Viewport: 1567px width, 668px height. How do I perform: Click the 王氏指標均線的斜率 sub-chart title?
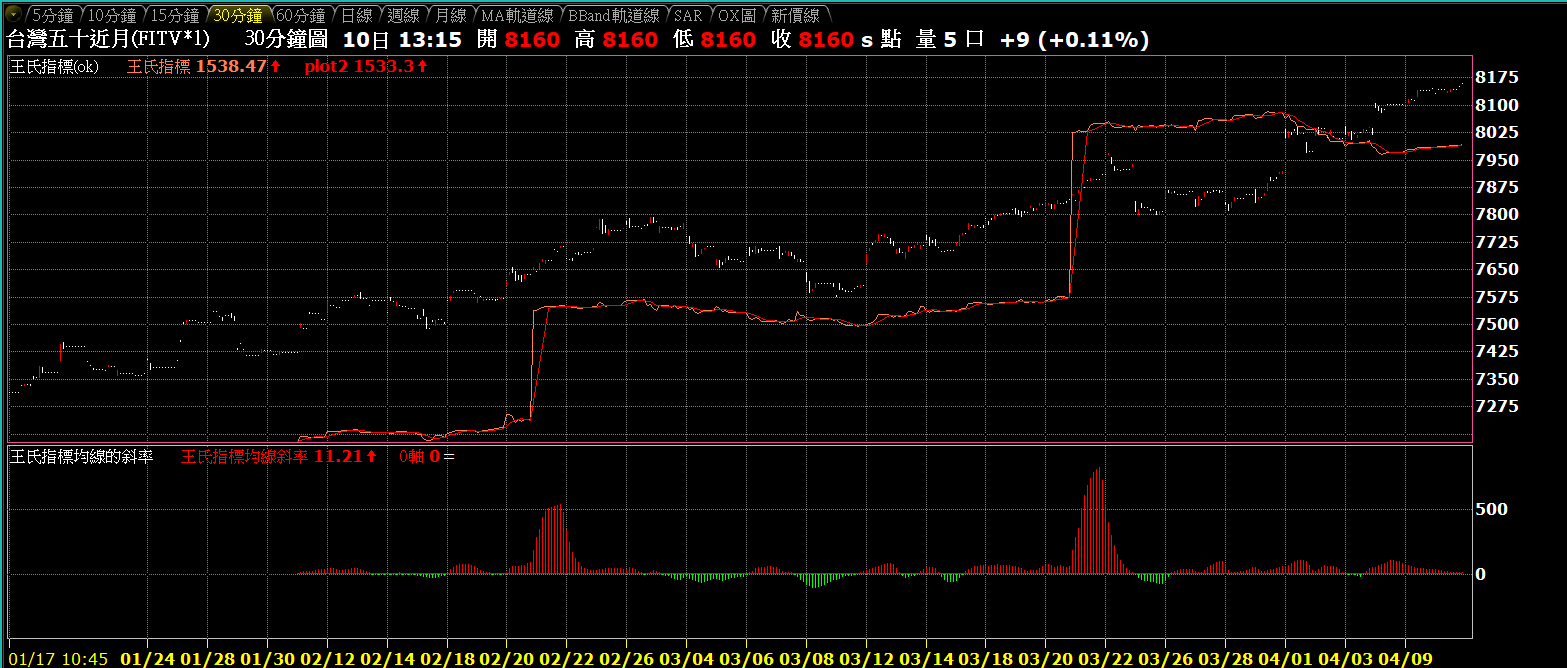click(x=81, y=456)
